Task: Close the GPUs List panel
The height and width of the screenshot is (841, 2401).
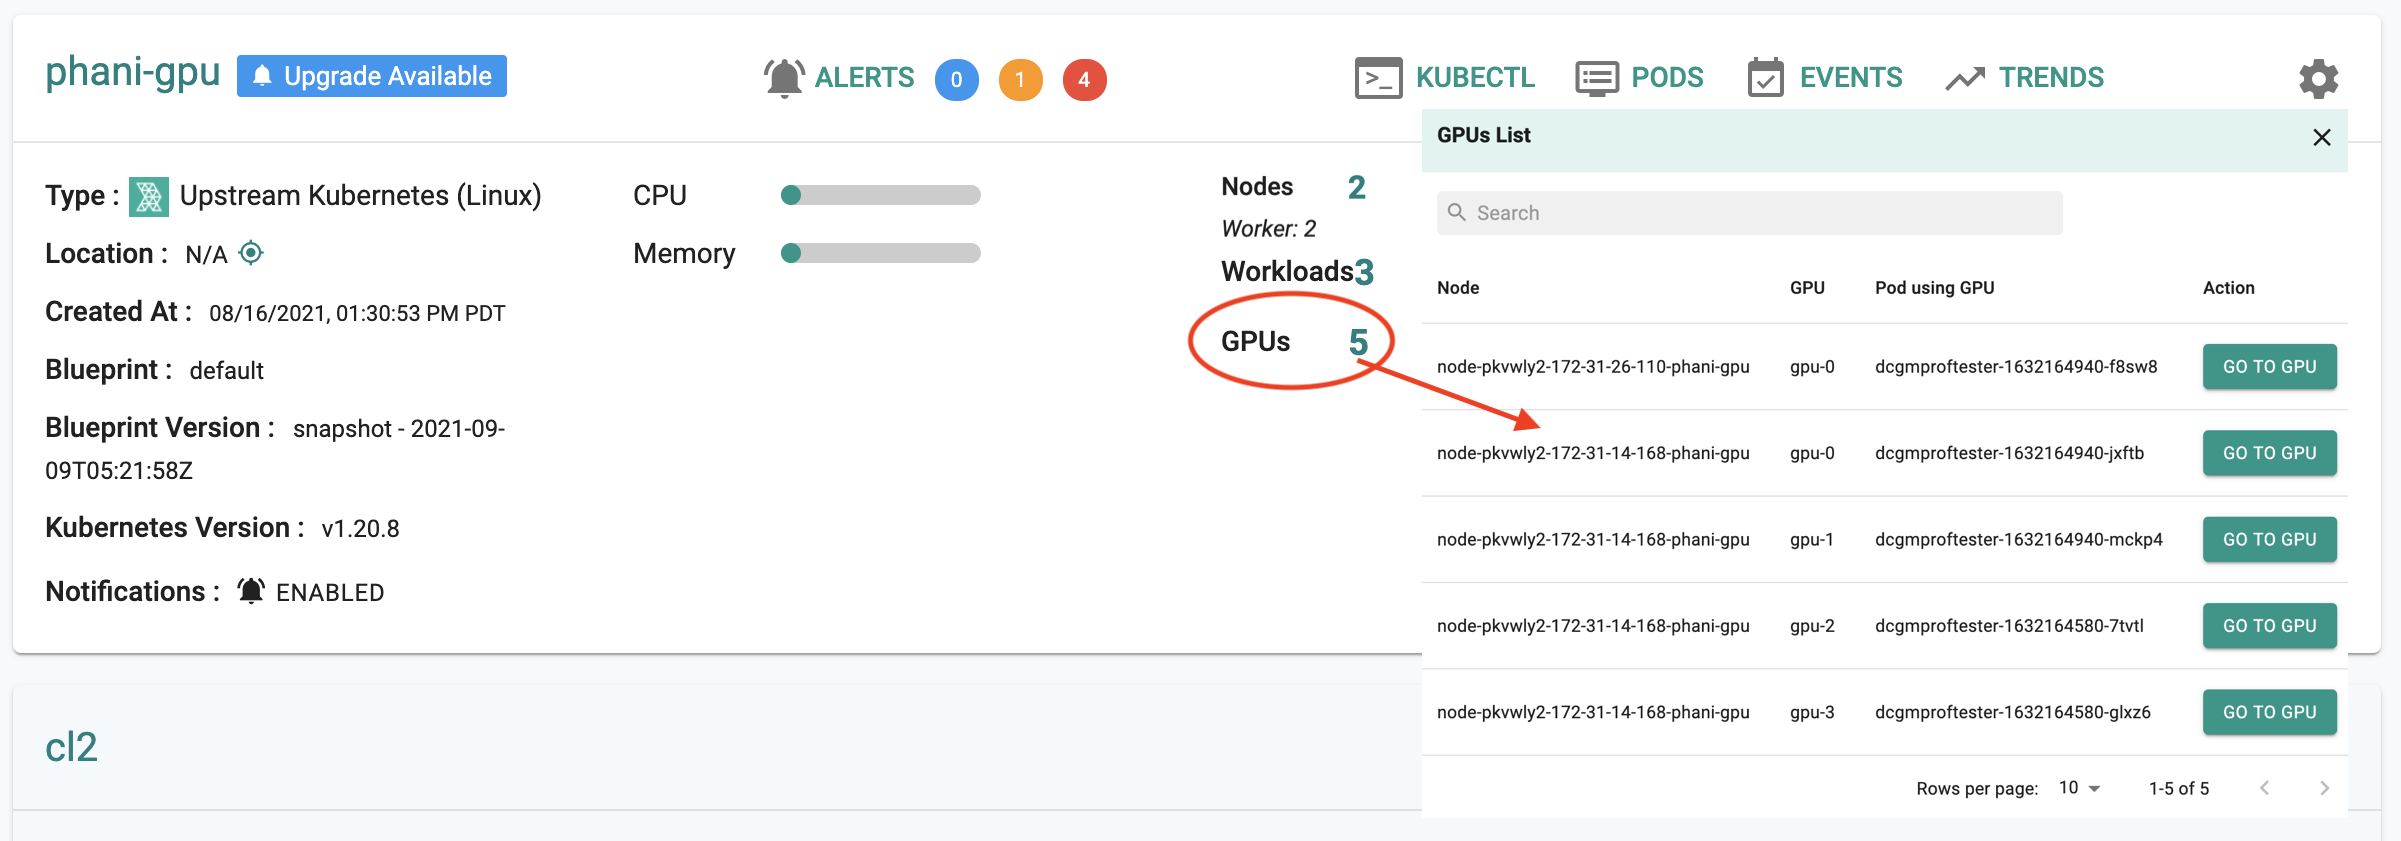Action: (x=2322, y=137)
